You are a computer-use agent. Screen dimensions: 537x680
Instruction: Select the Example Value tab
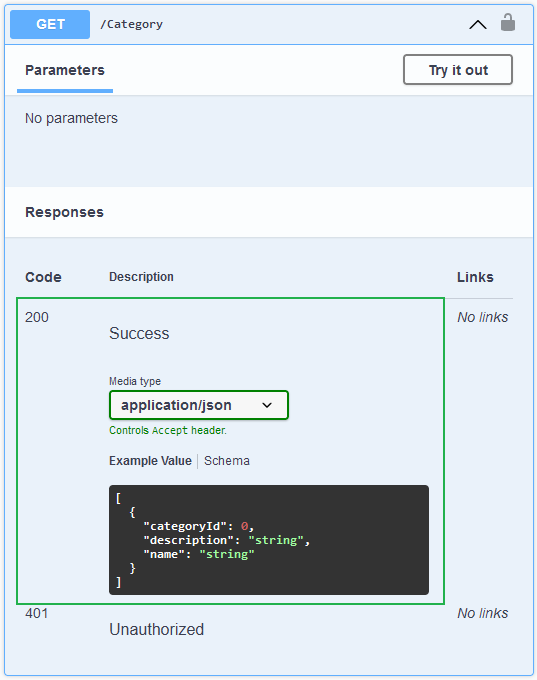tap(150, 461)
